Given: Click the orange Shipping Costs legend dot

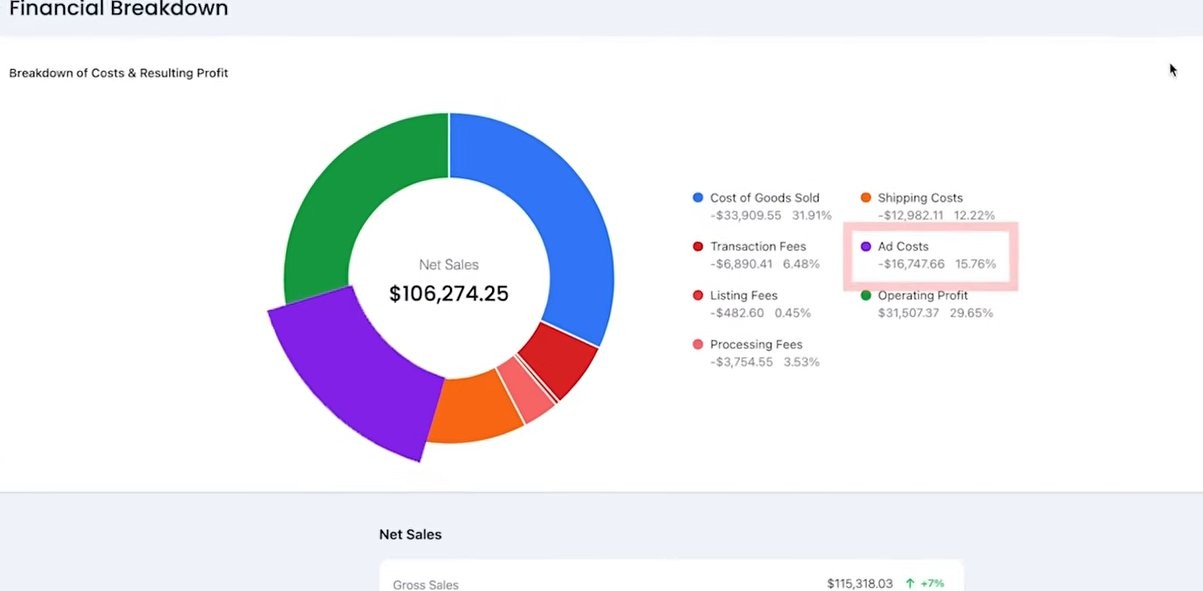Looking at the screenshot, I should click(x=866, y=198).
